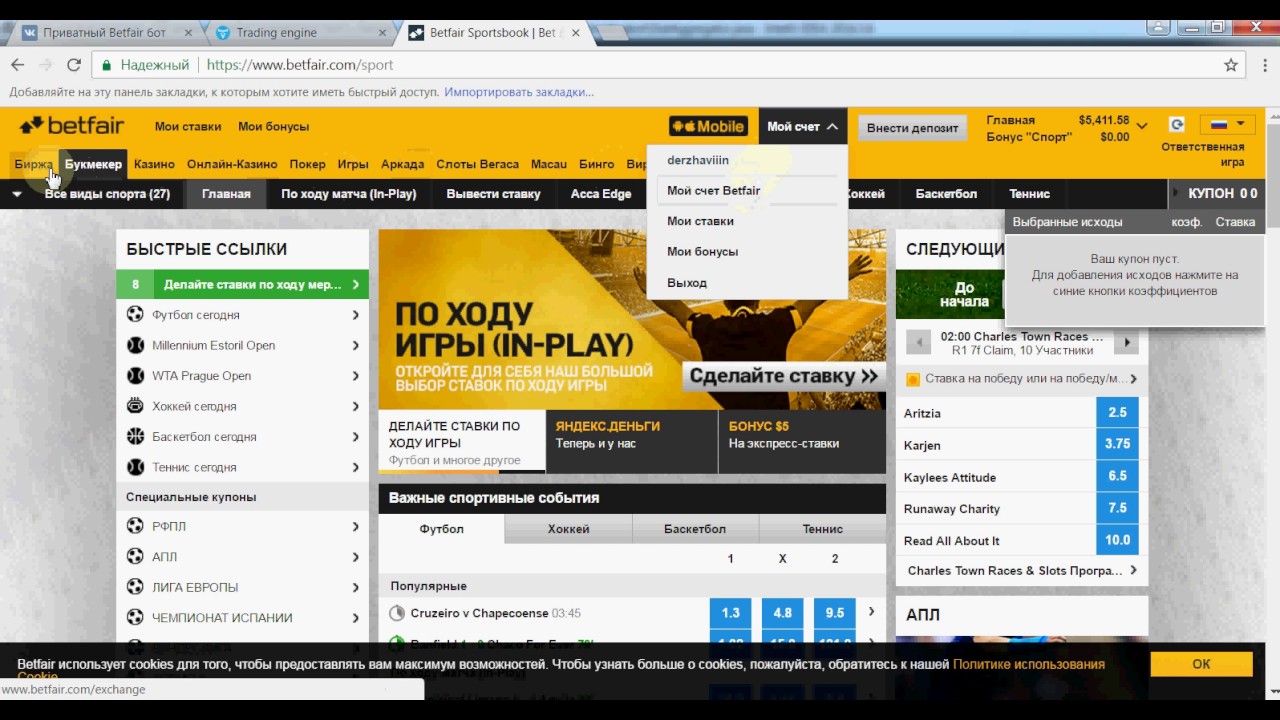Open the Биржа exchange link
1280x720 pixels.
coord(34,164)
